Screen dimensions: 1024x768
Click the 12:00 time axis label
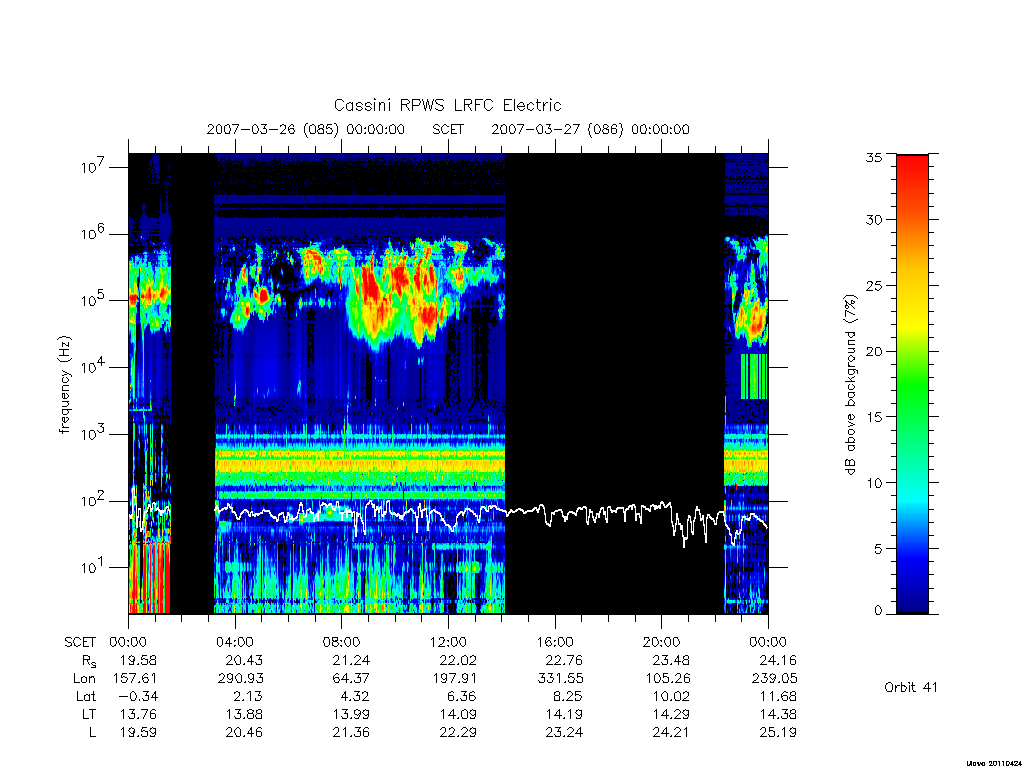(x=448, y=642)
